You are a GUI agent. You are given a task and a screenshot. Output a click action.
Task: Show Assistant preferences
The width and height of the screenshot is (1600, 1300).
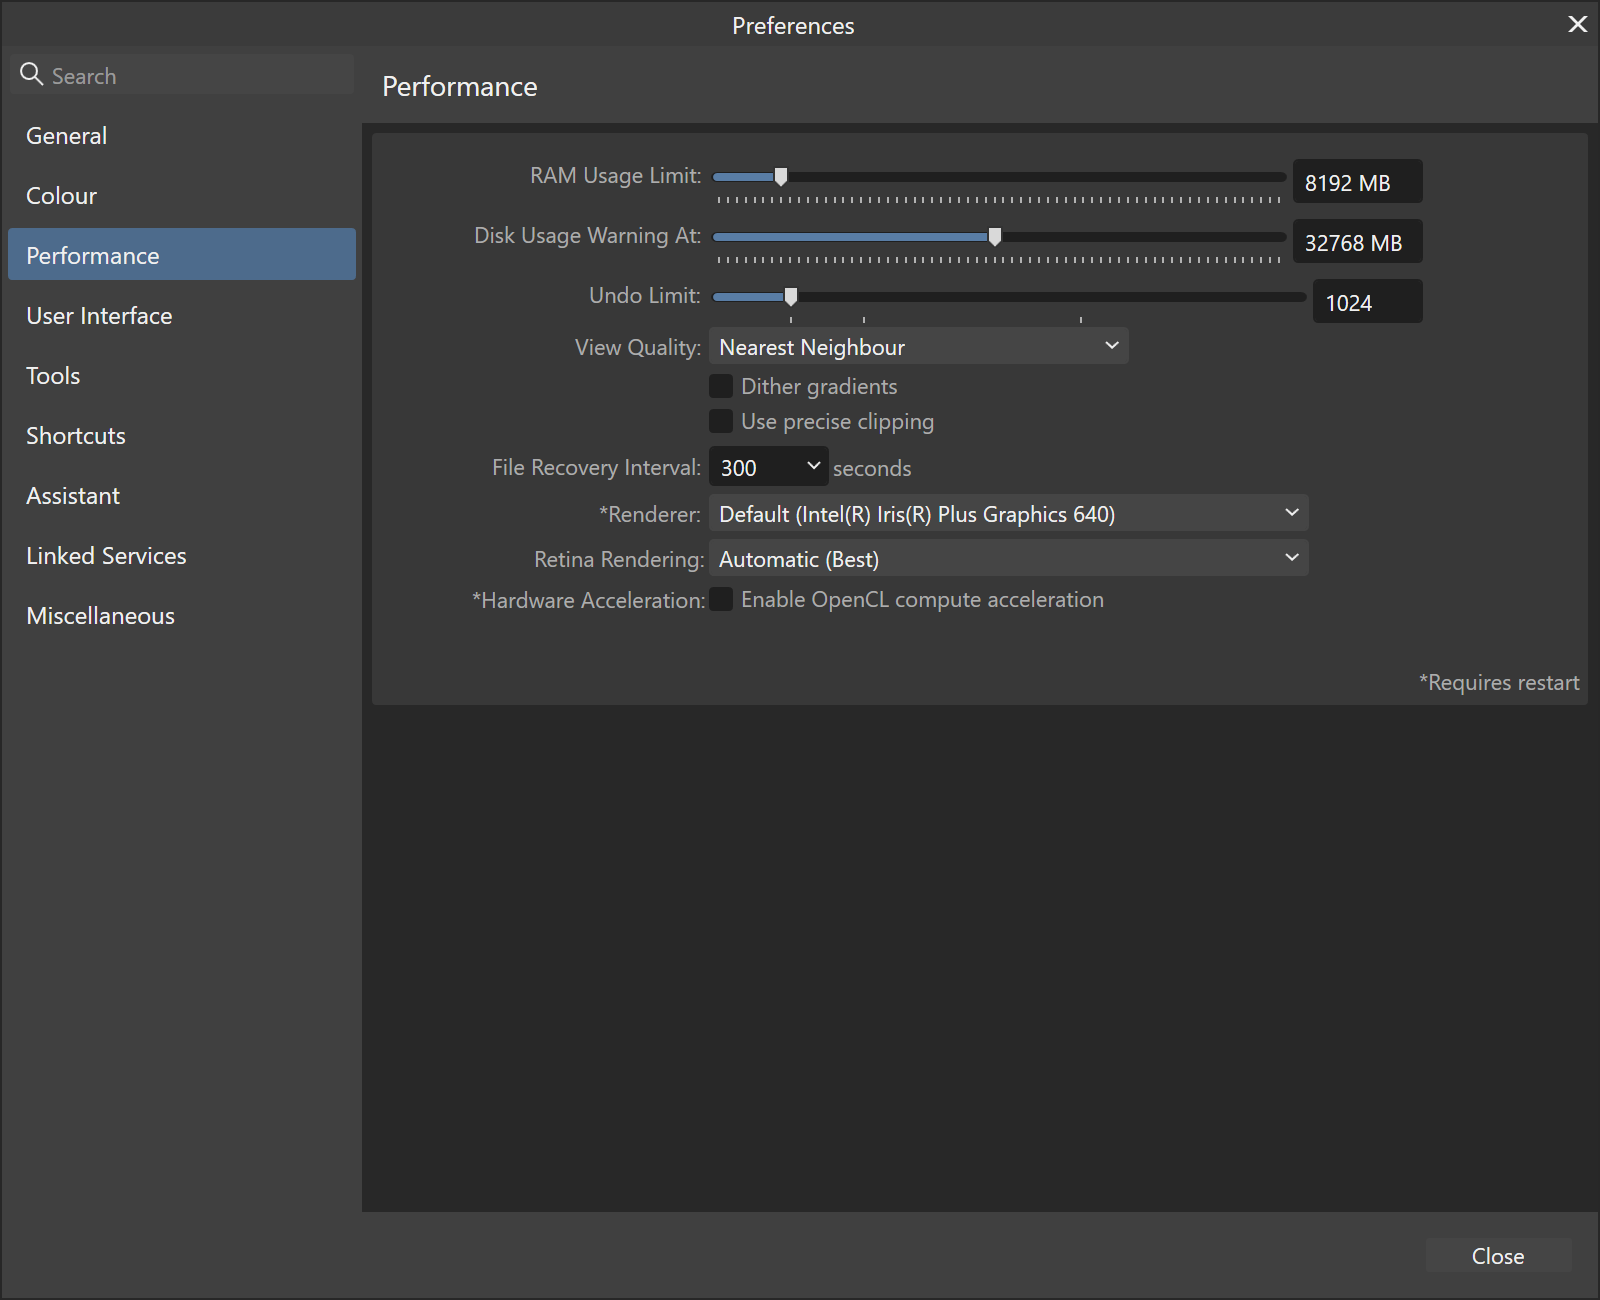182,496
